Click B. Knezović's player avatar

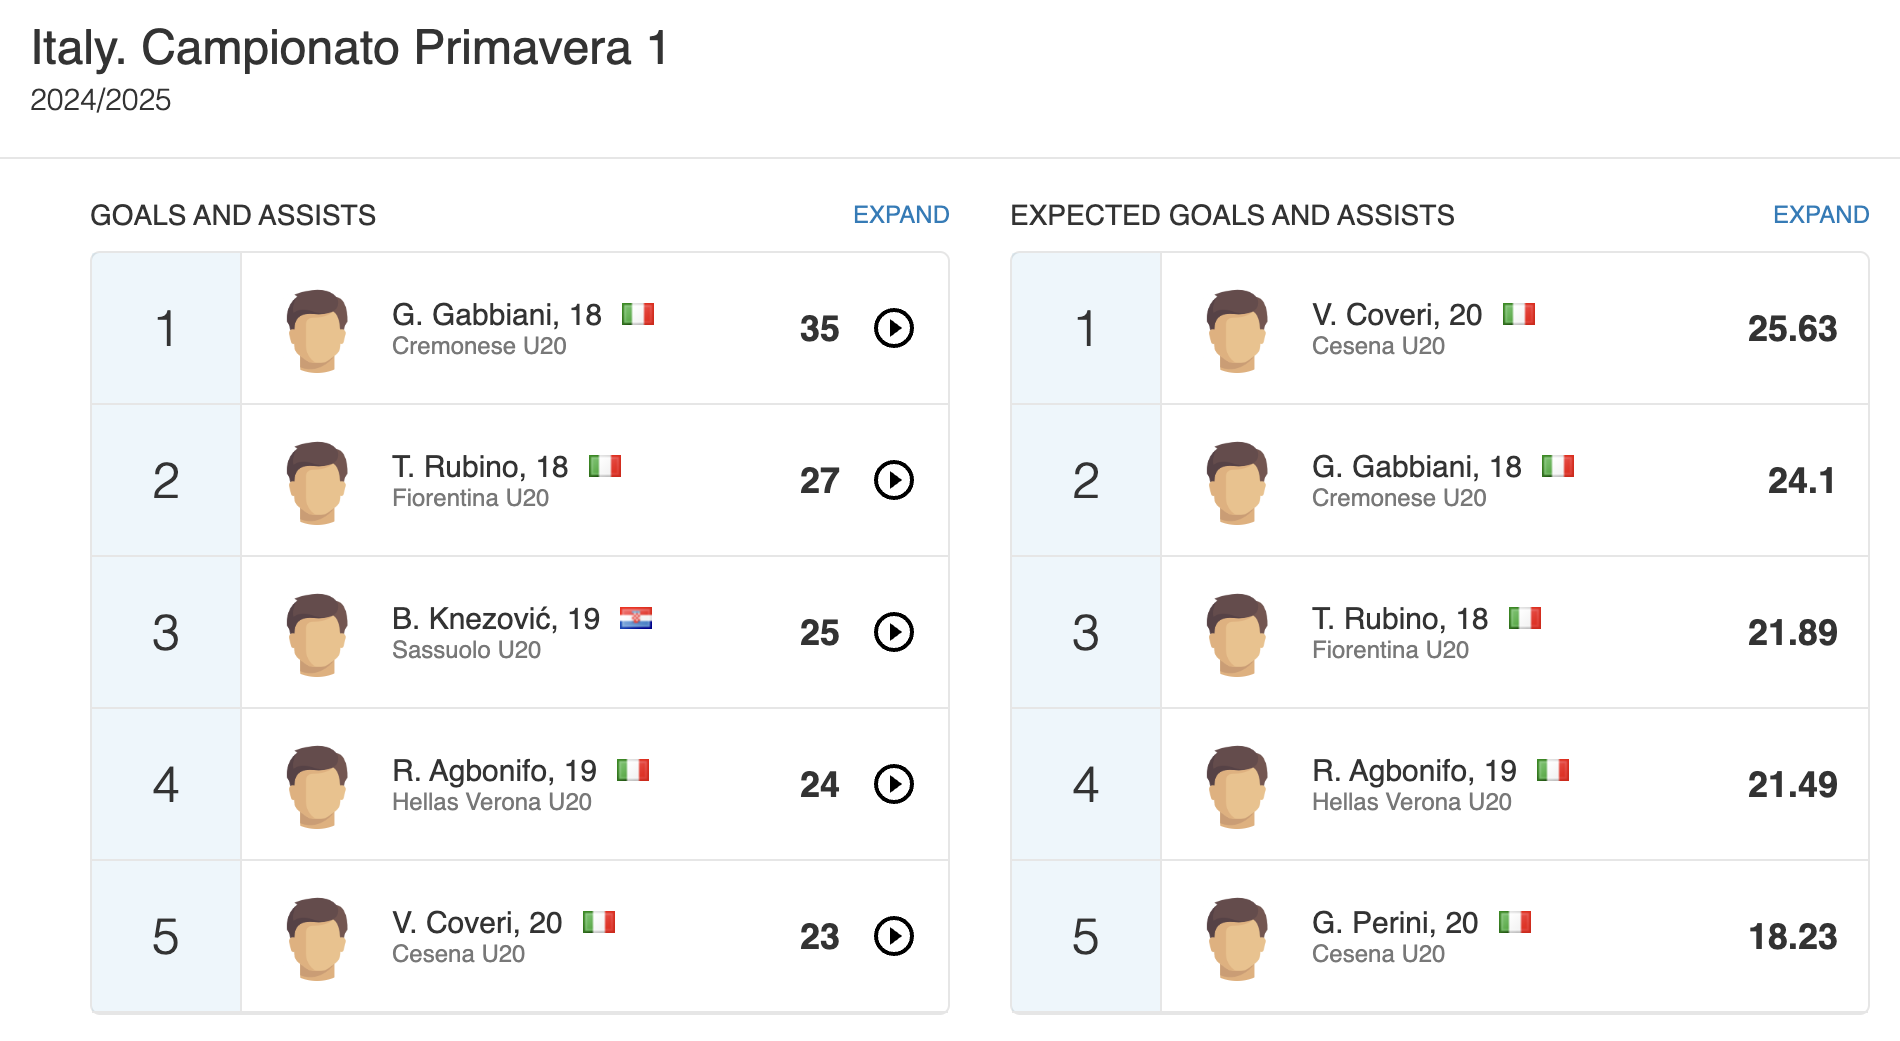pos(317,635)
